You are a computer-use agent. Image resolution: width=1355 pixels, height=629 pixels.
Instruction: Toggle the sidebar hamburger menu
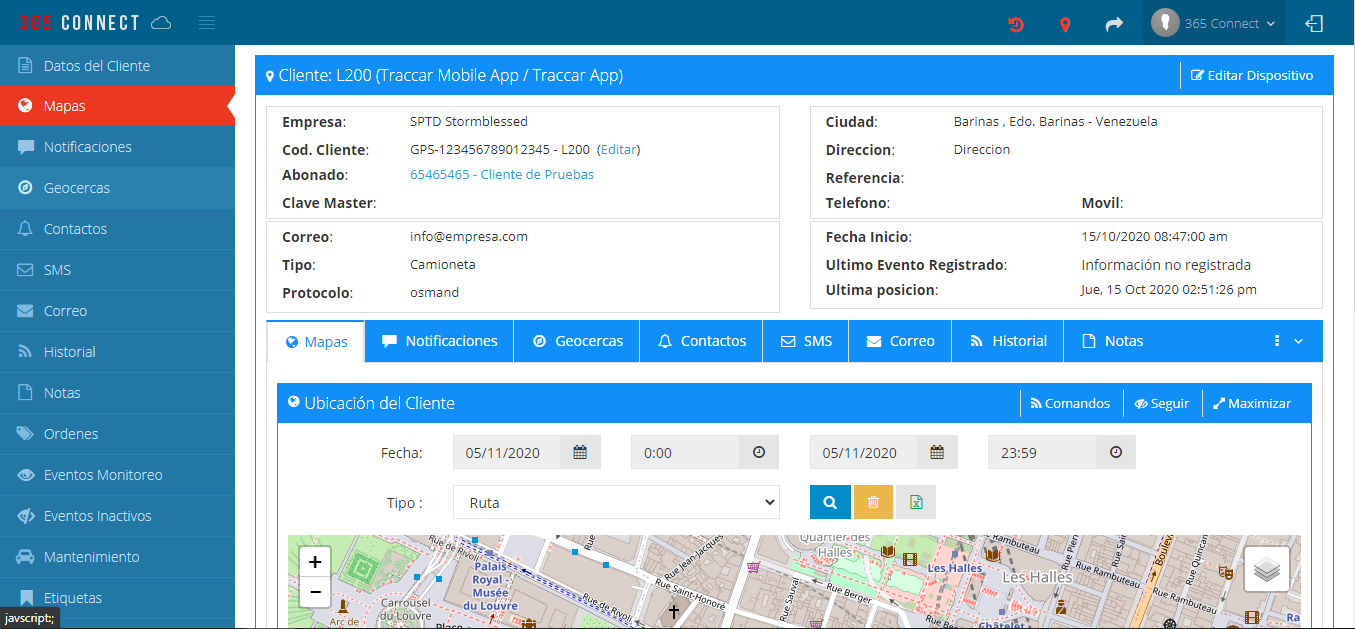(207, 23)
